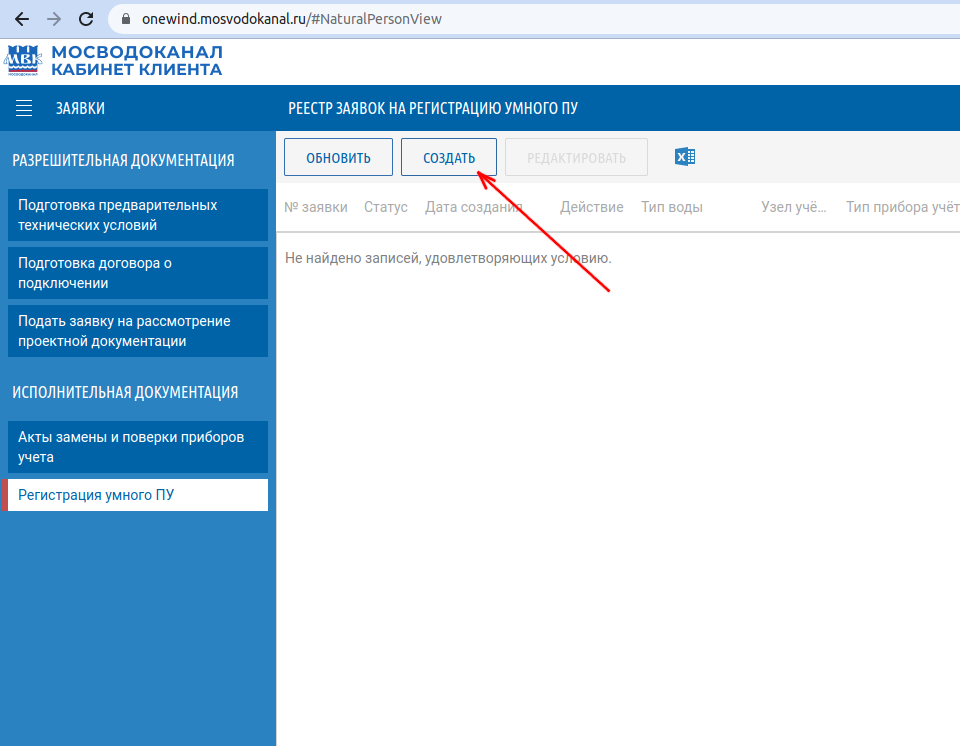Sort by № заявки column header

(316, 207)
